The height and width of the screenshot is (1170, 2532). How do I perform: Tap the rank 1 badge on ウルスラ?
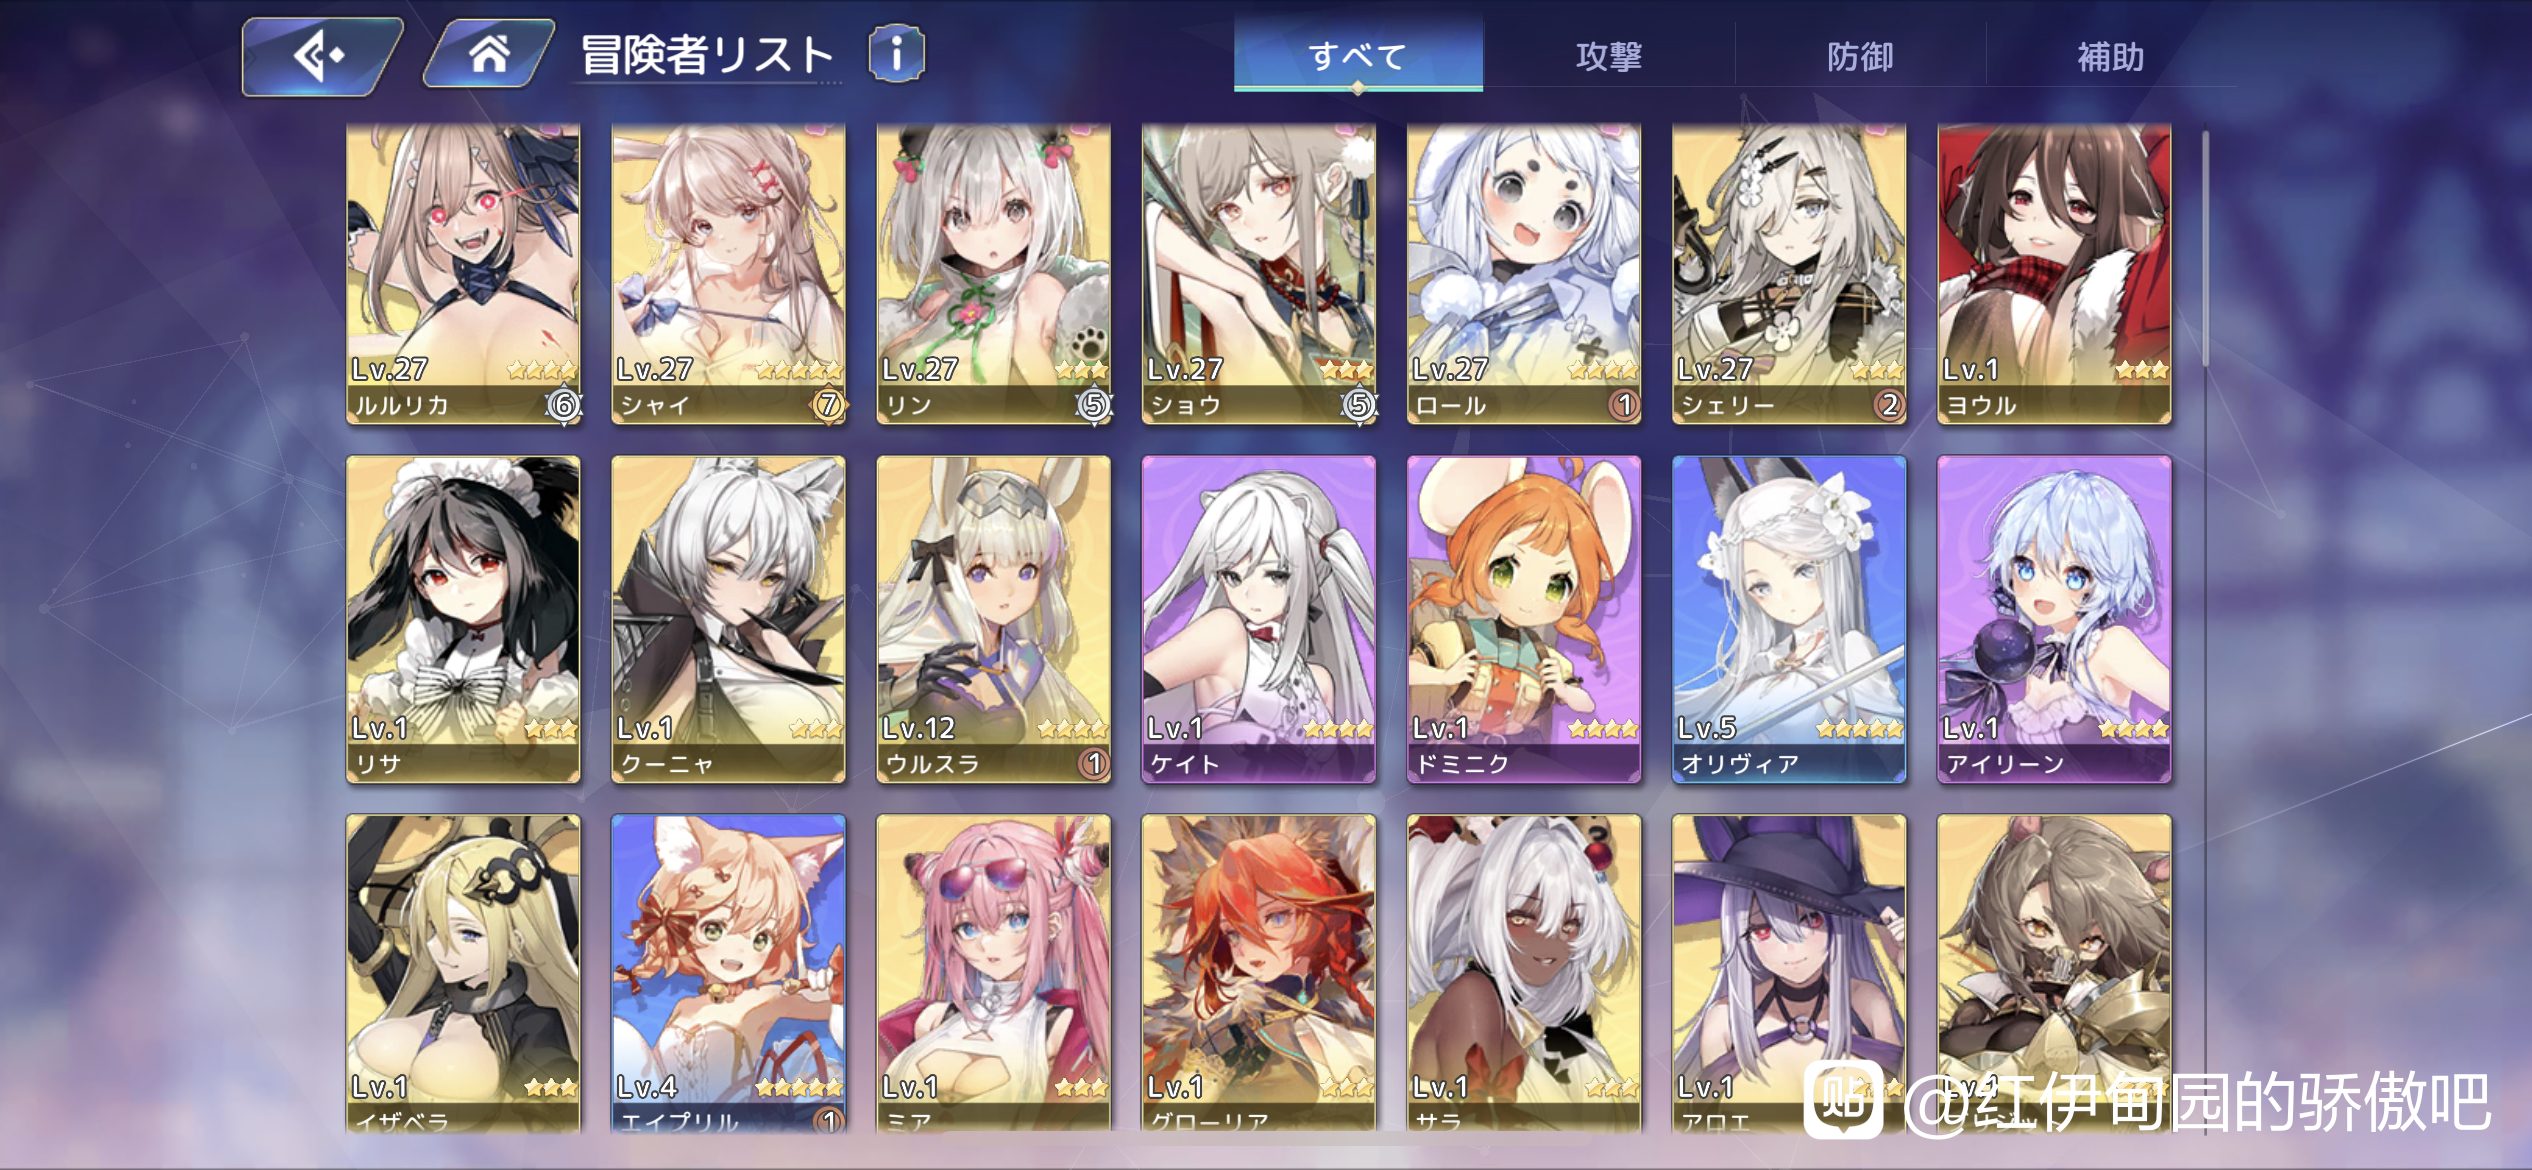[1094, 764]
